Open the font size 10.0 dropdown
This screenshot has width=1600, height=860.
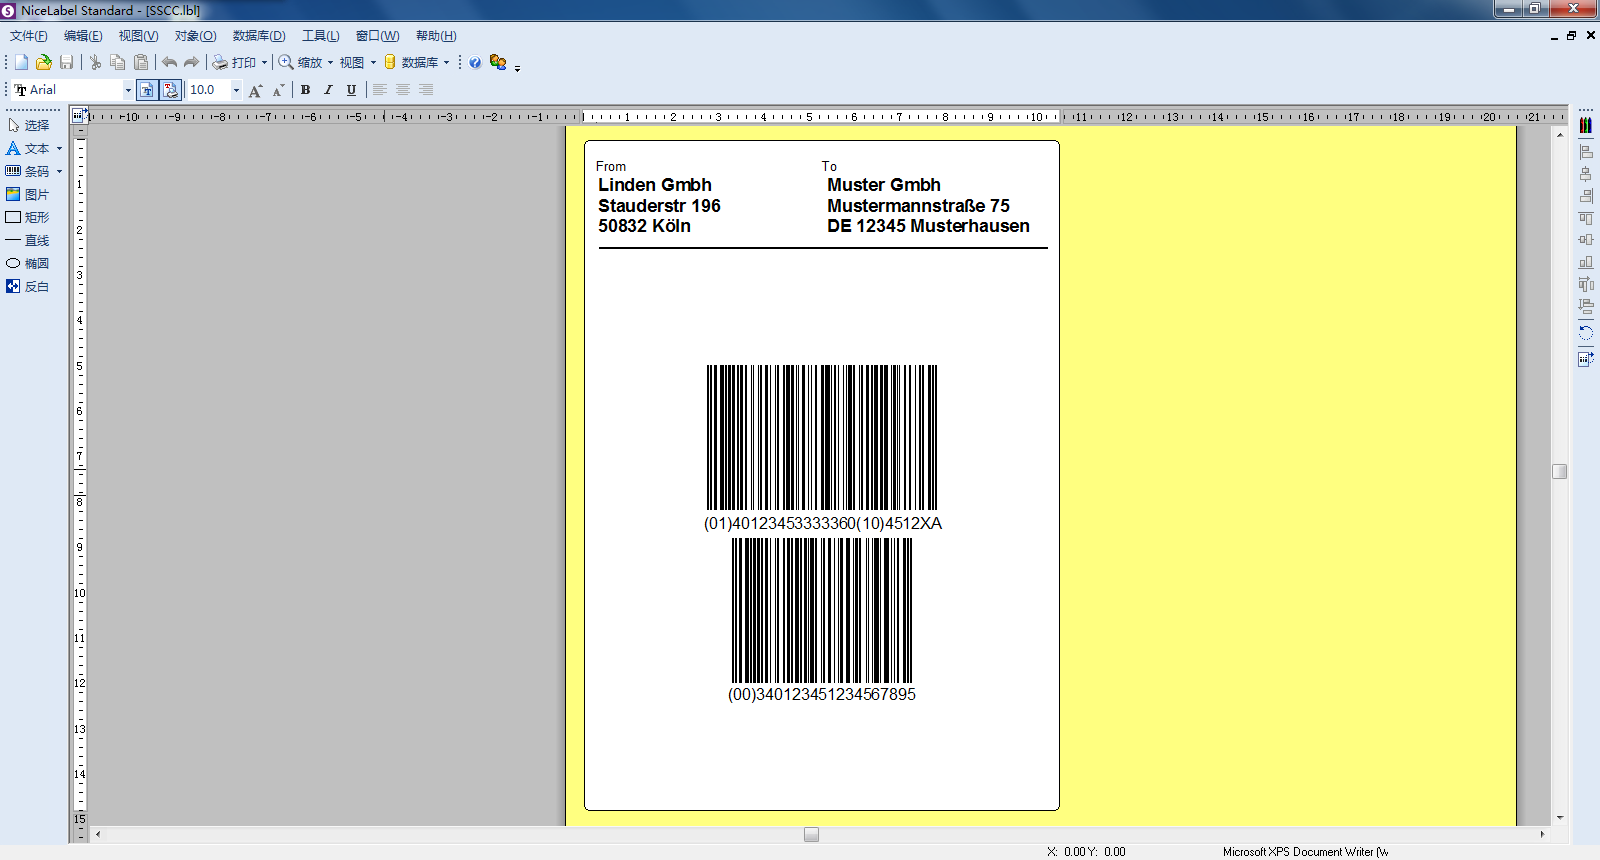coord(236,90)
